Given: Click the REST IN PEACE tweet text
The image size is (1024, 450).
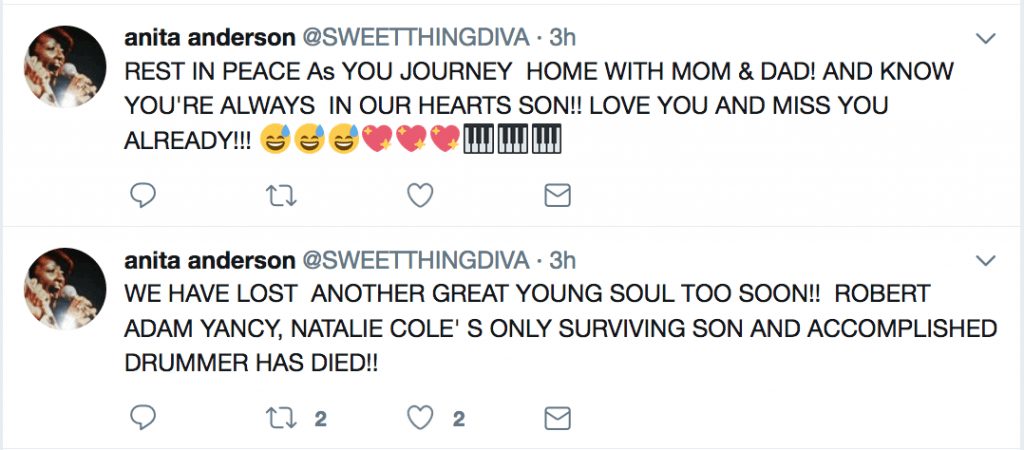Looking at the screenshot, I should point(540,105).
